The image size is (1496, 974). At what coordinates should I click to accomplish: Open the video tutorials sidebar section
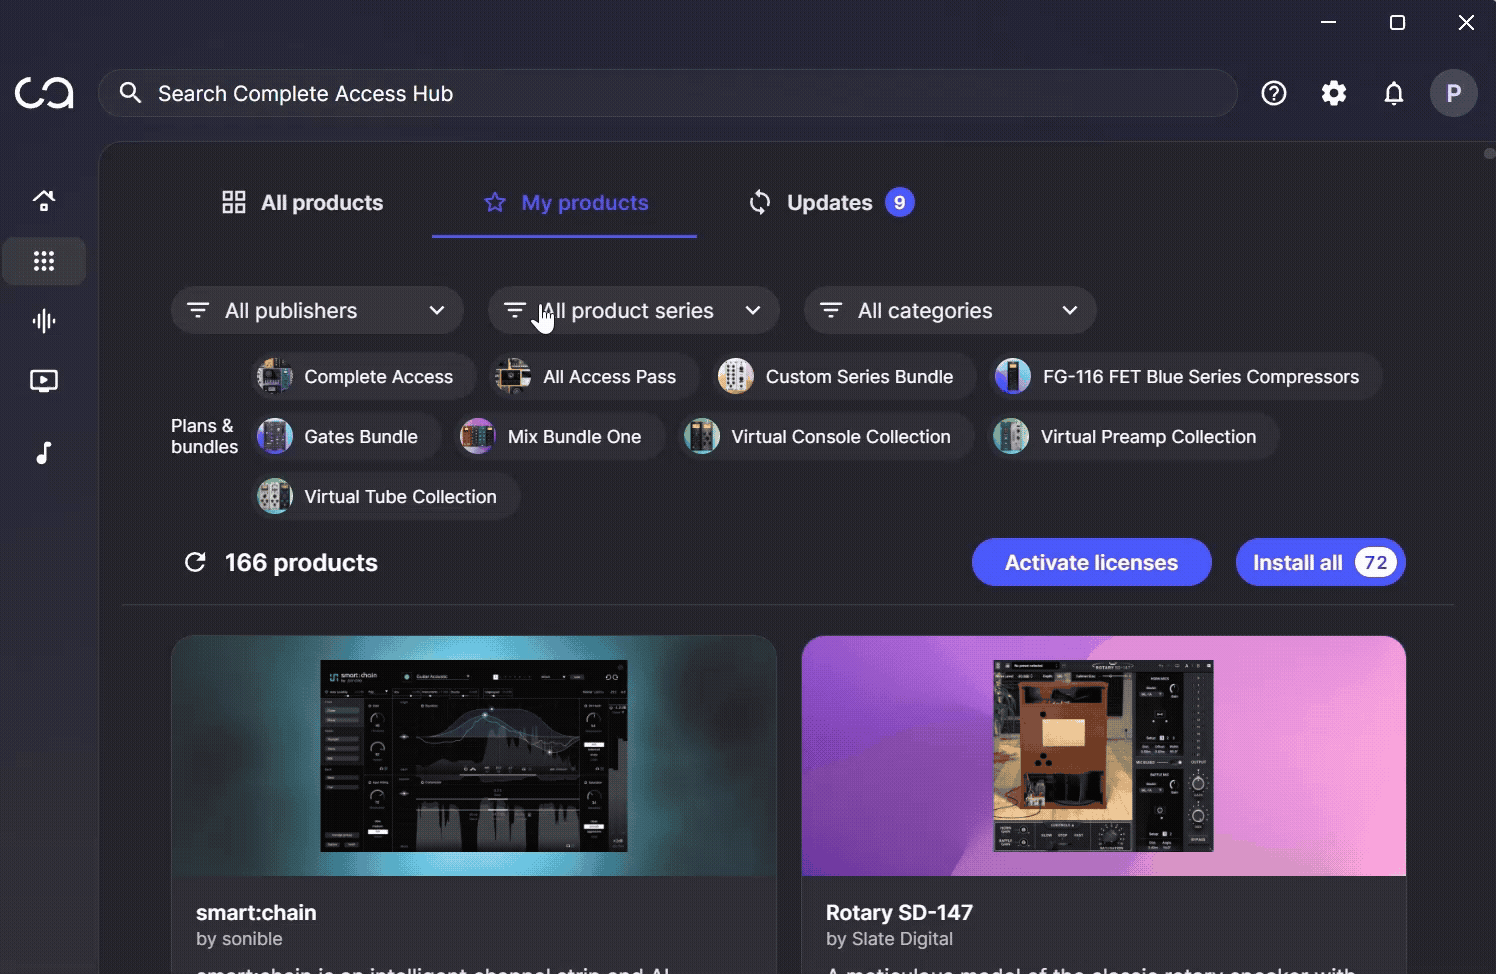(x=44, y=381)
